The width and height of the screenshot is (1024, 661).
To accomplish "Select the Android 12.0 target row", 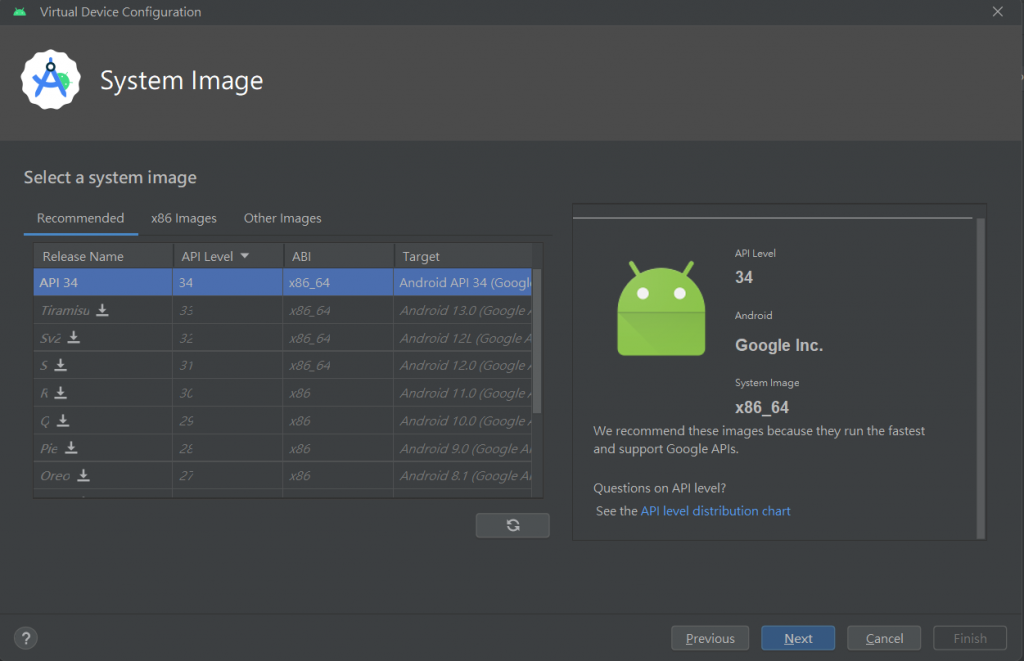I will click(283, 365).
